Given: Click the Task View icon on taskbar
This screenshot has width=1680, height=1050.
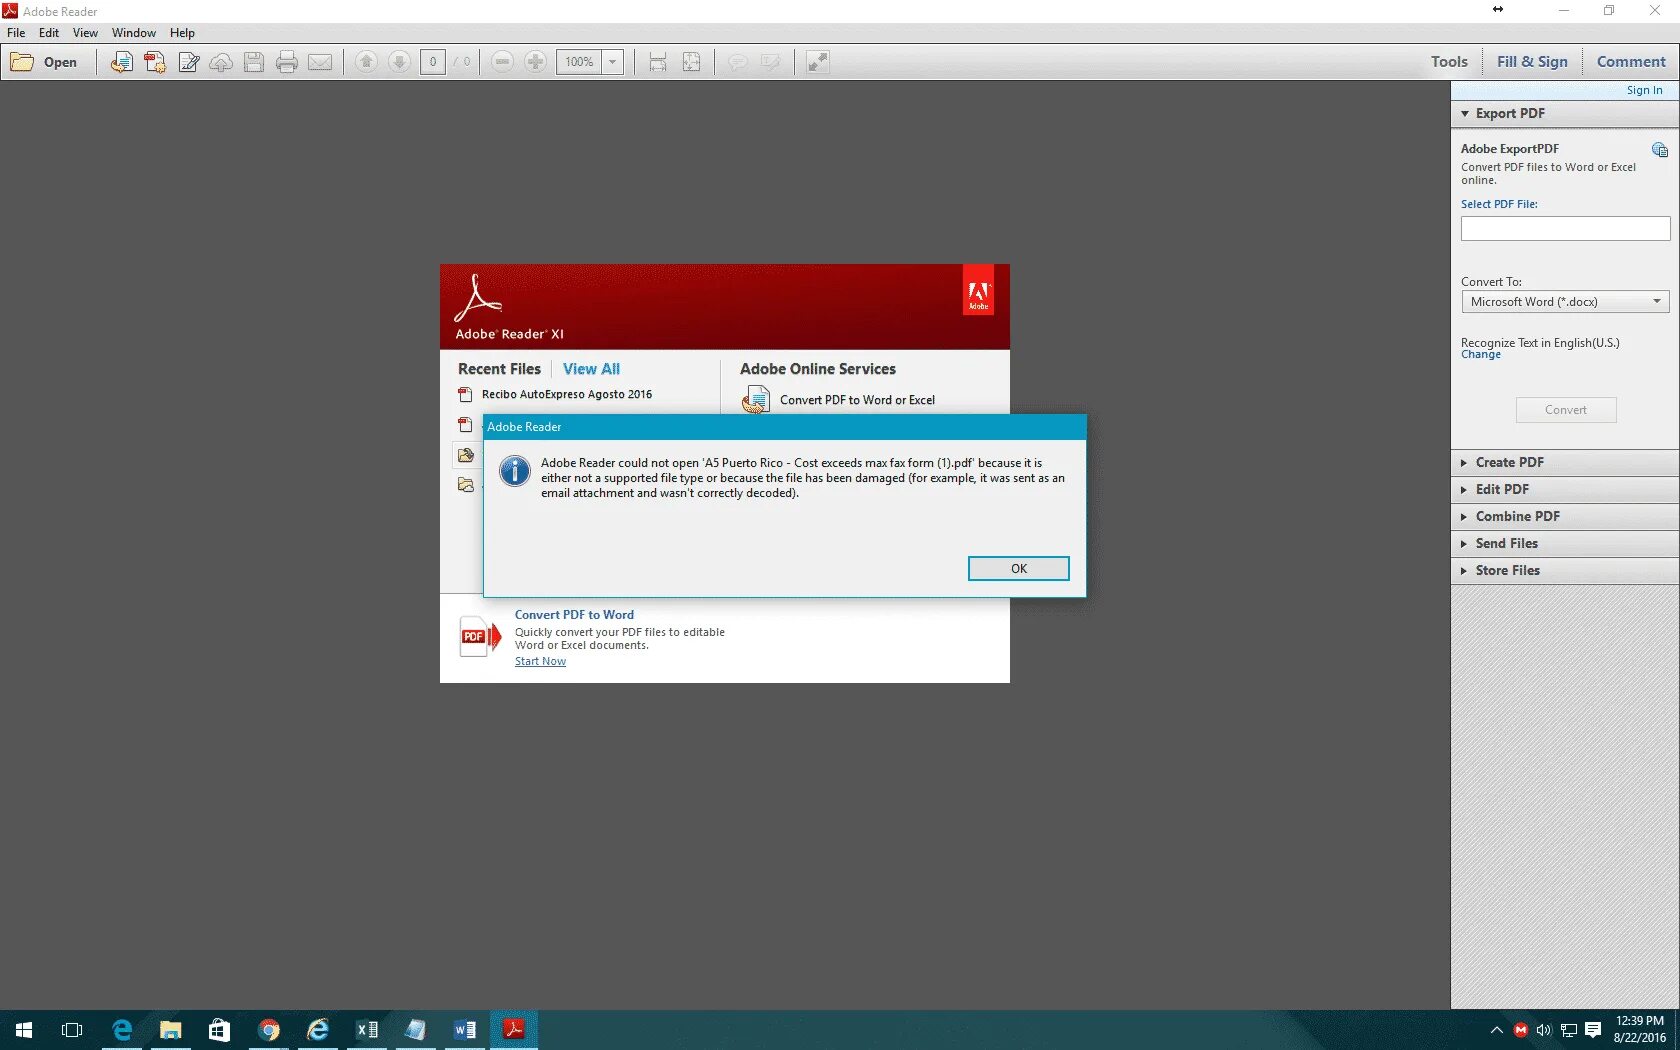Looking at the screenshot, I should 72,1030.
